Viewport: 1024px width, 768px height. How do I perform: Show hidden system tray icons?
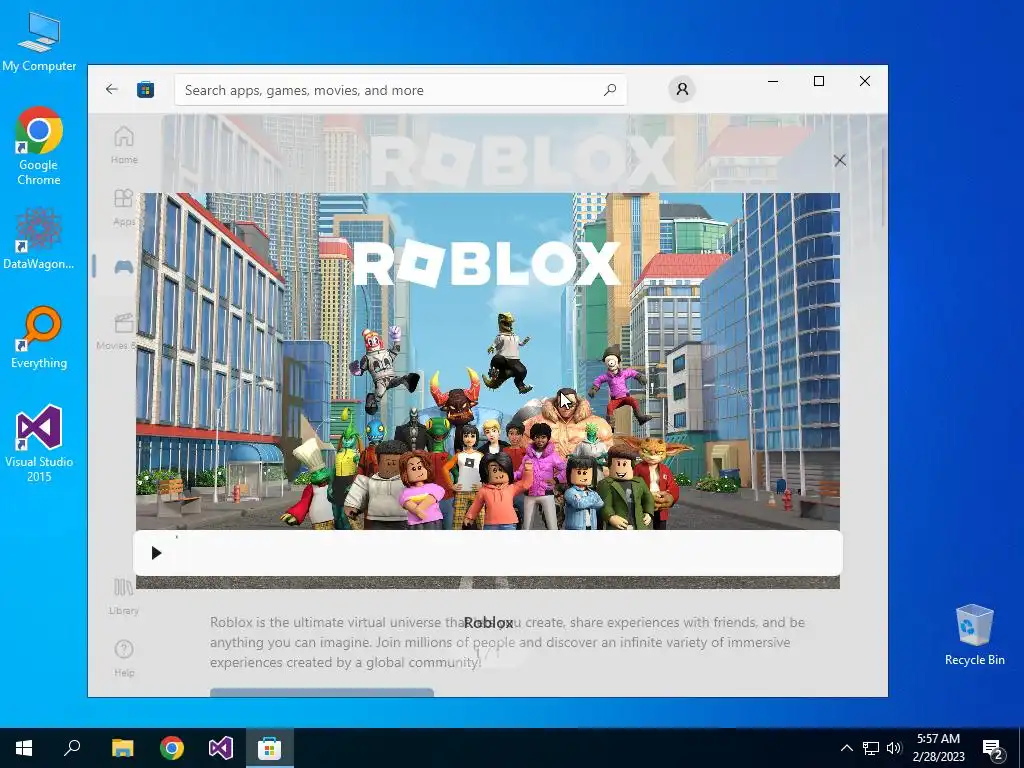(x=846, y=748)
